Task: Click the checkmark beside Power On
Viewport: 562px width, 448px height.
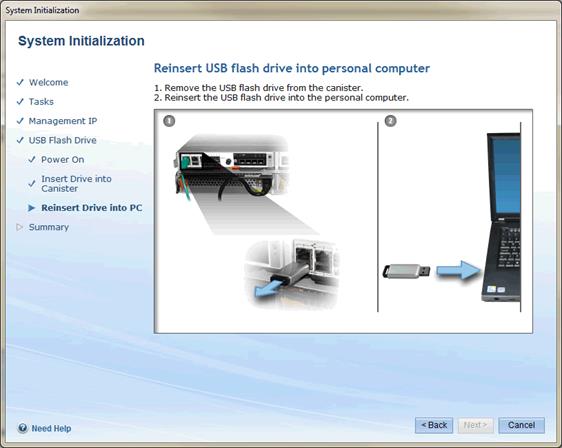Action: click(32, 159)
